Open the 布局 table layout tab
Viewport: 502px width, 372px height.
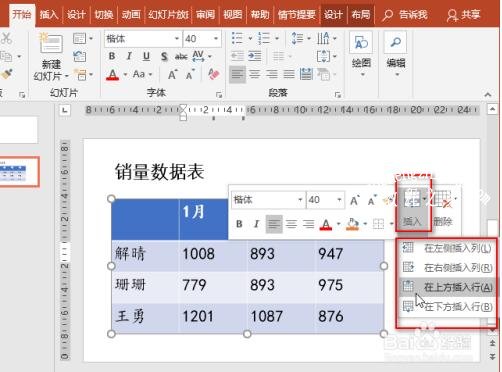pos(361,15)
